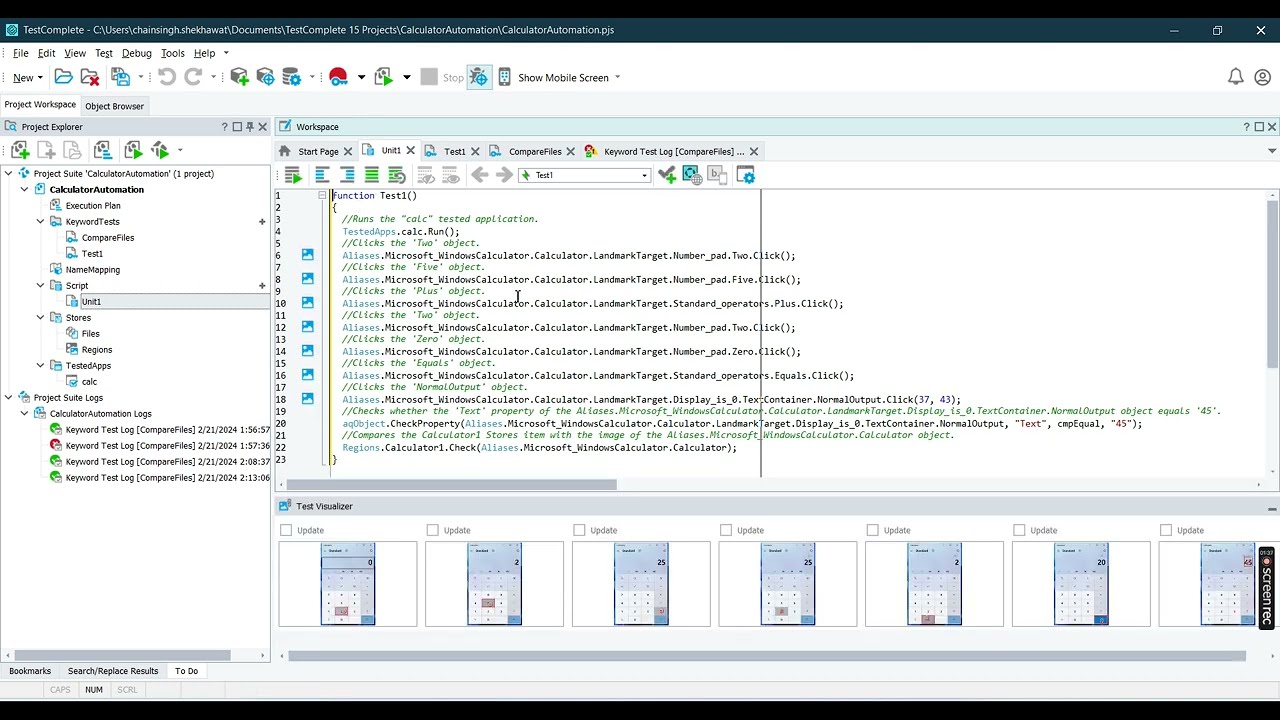Image resolution: width=1280 pixels, height=720 pixels.
Task: Click the Uncomment block icon with undo arrow
Action: coord(397,175)
